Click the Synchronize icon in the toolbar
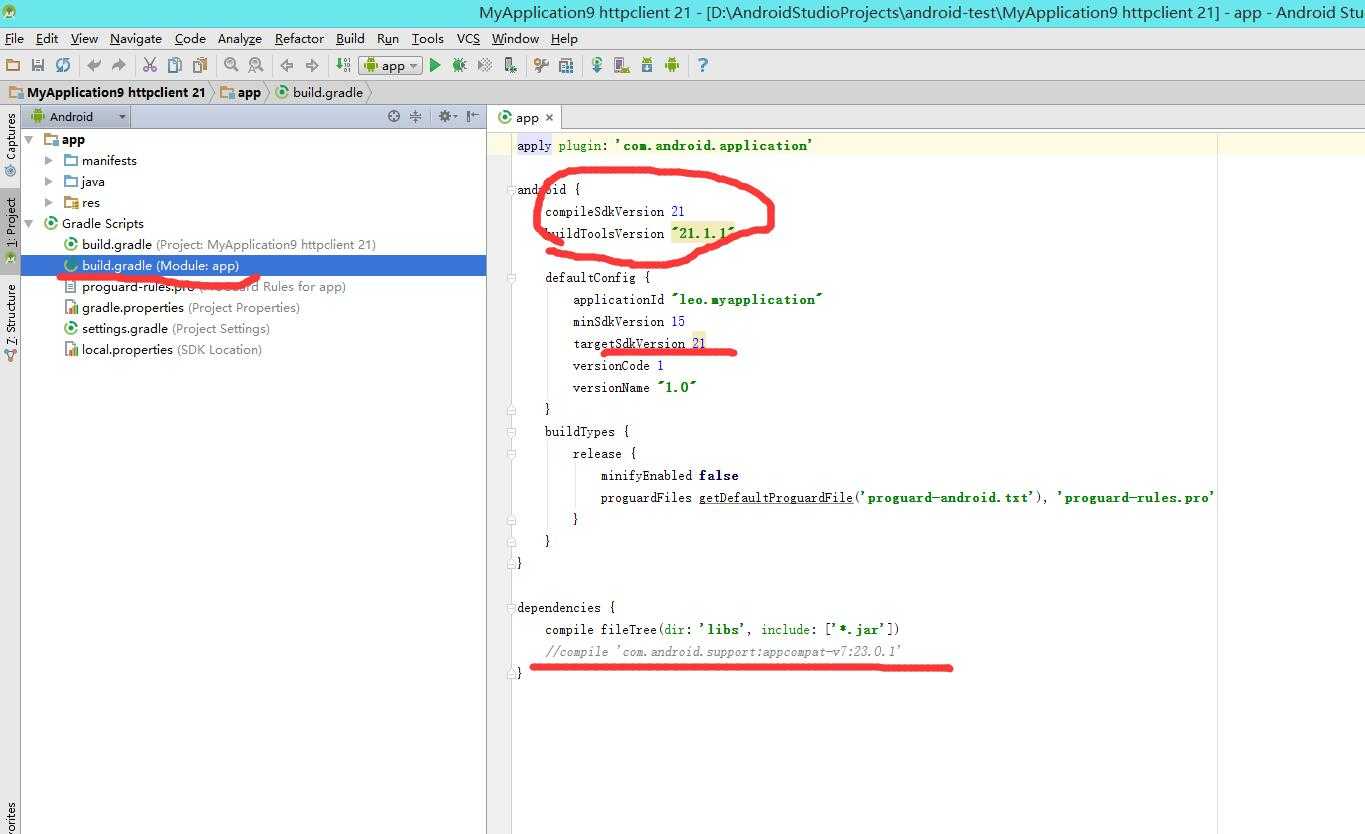Image resolution: width=1365 pixels, height=834 pixels. 63,65
